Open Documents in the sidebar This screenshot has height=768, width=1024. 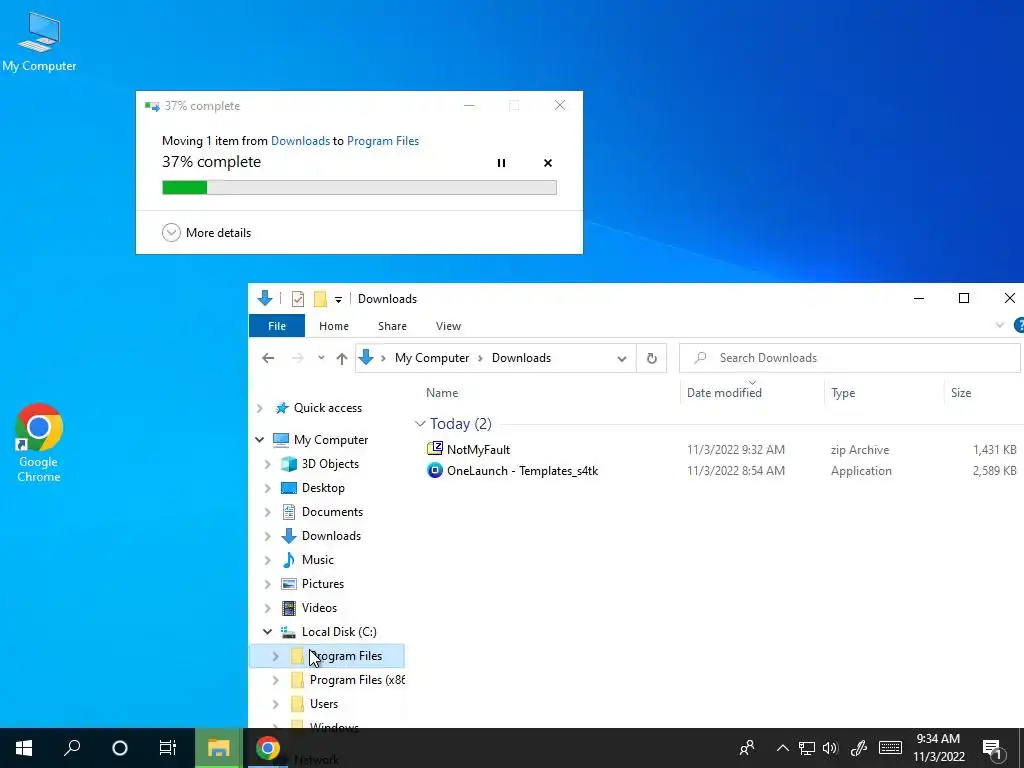coord(332,512)
